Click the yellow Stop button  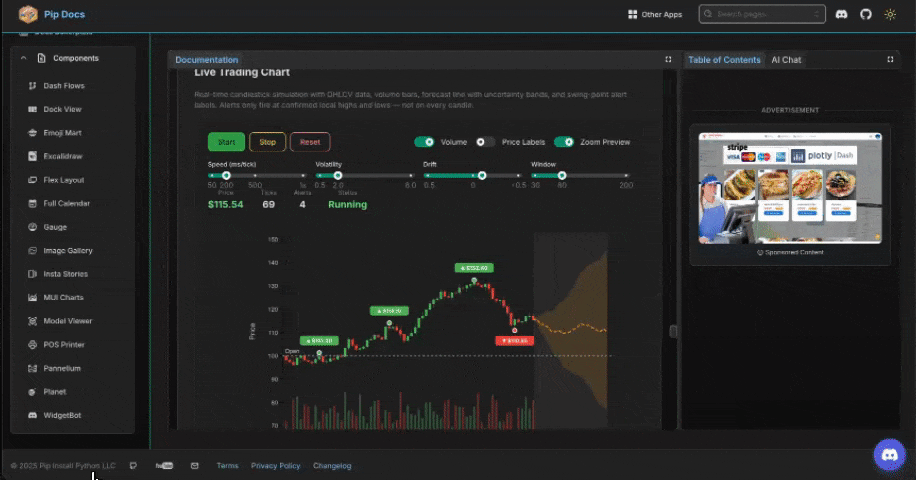pos(268,142)
